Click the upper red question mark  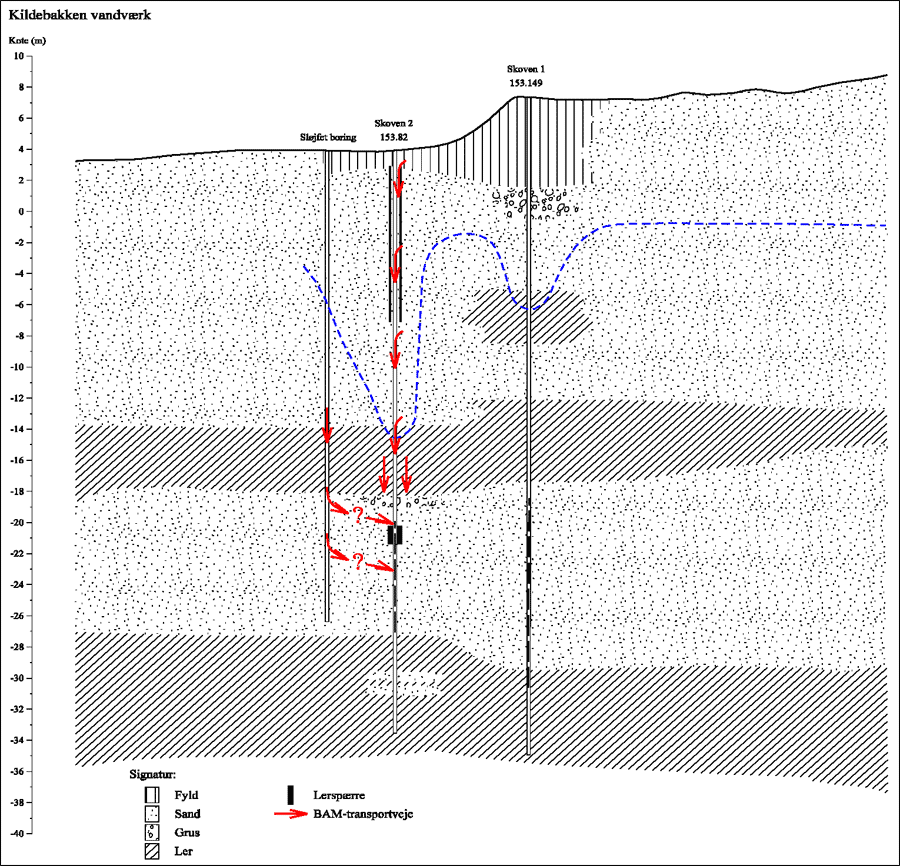tap(355, 513)
